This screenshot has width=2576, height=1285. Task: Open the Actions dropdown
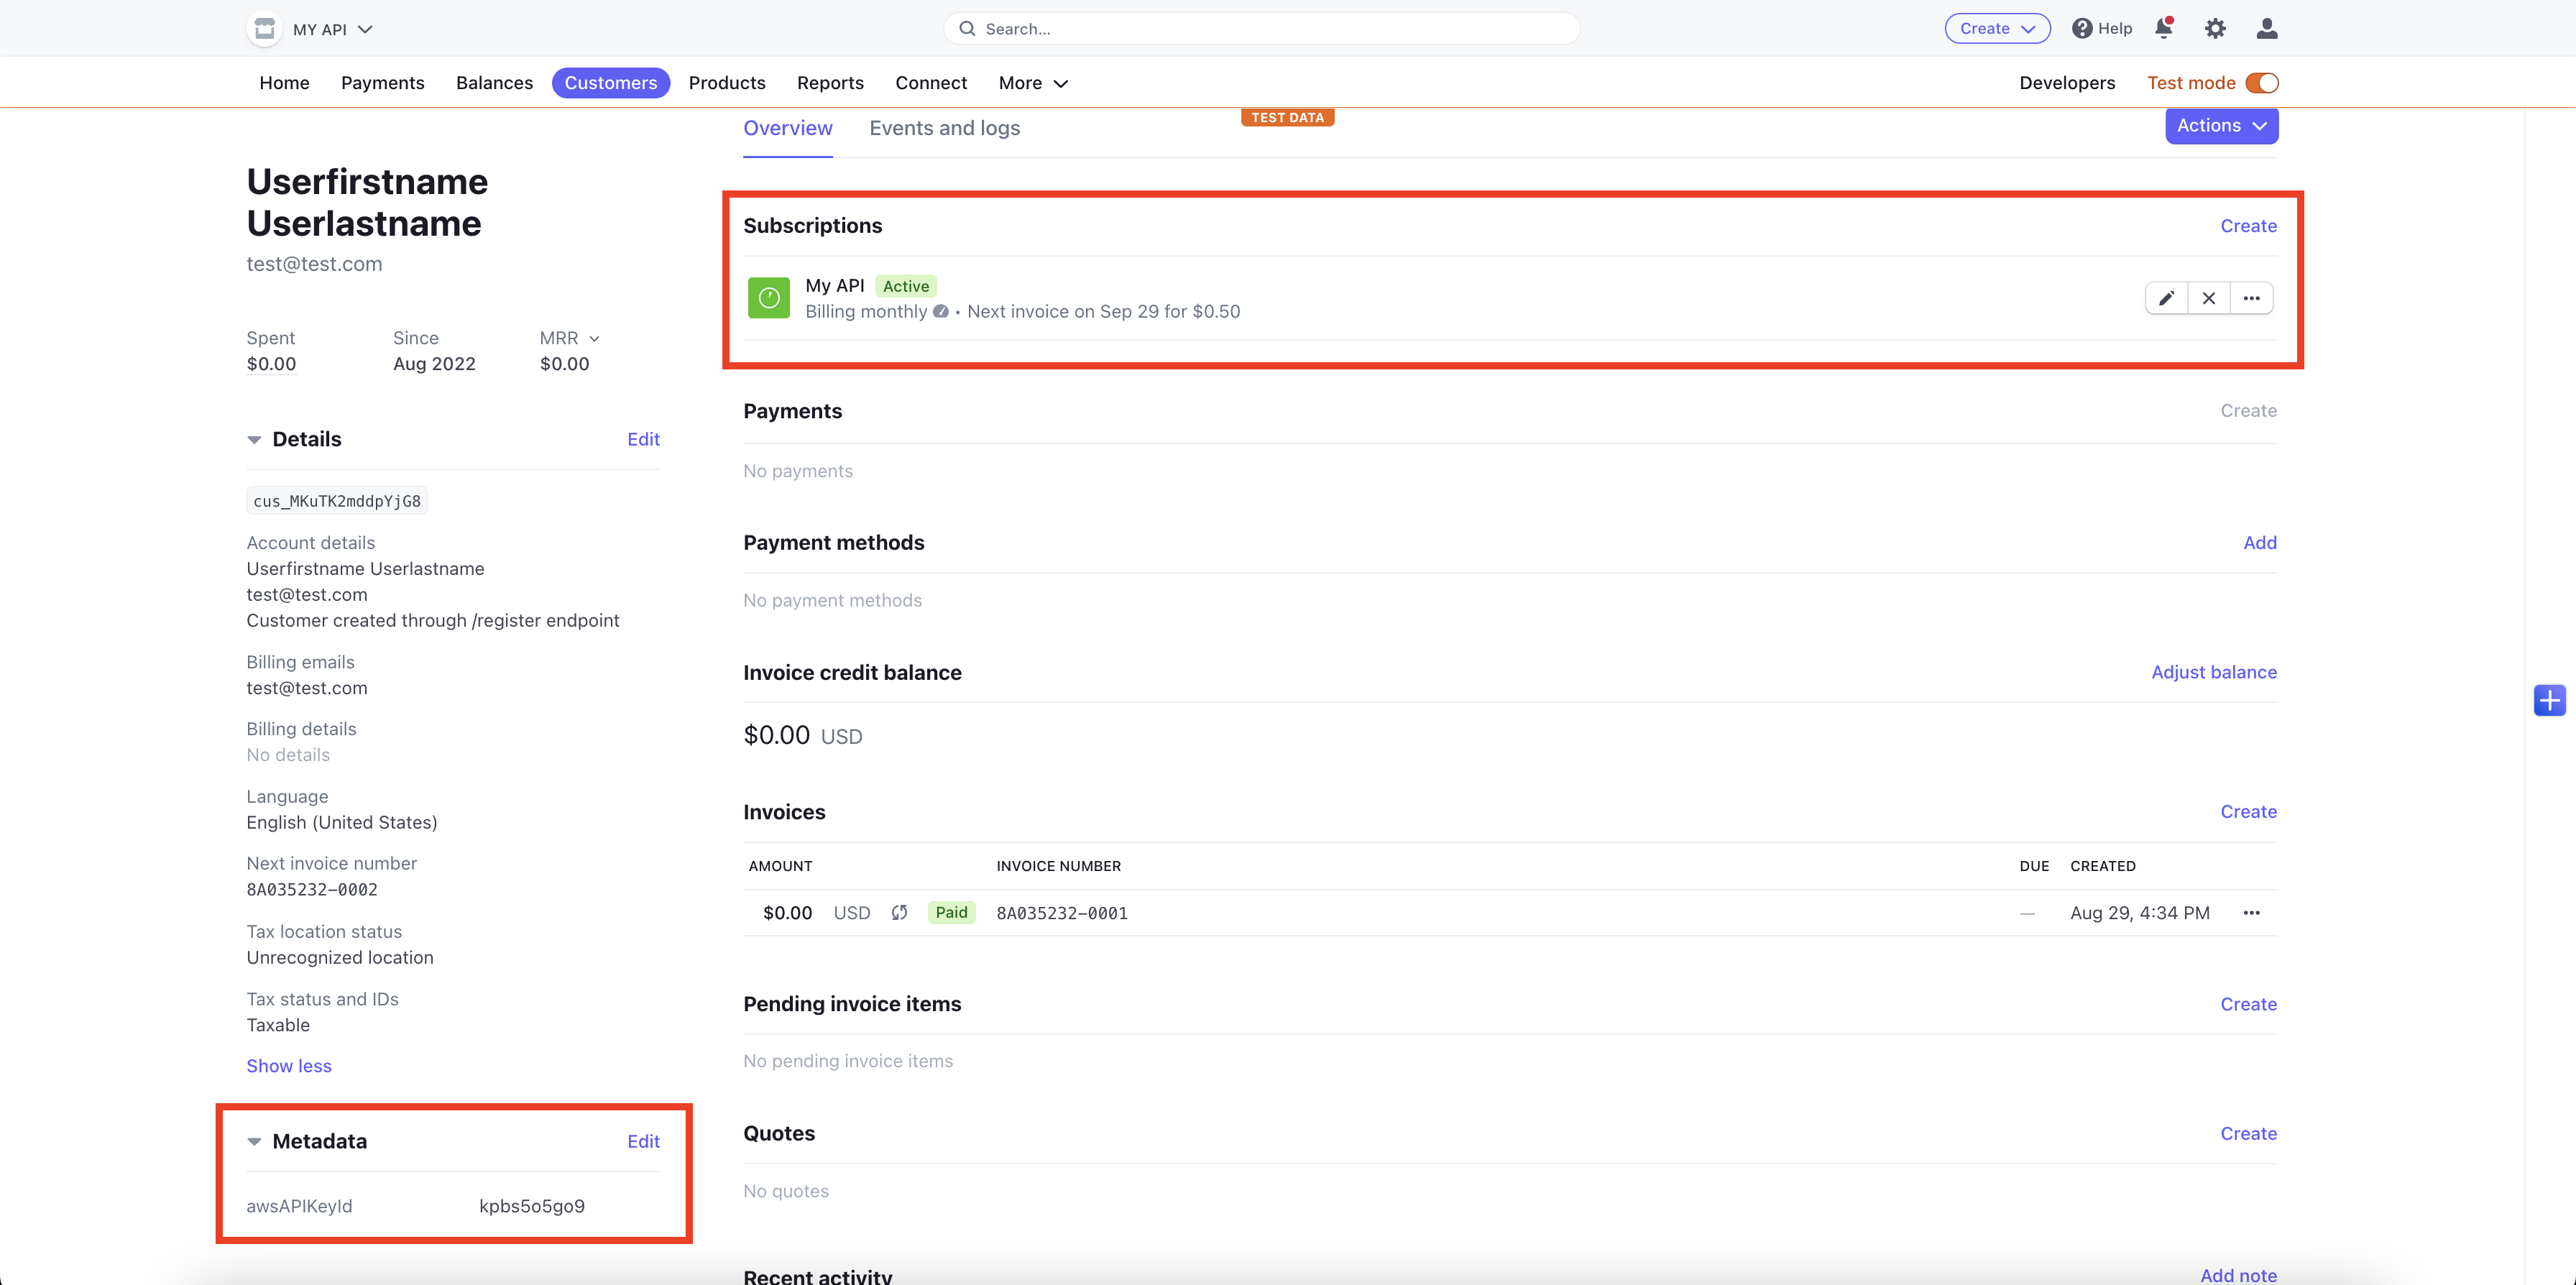[x=2221, y=126]
